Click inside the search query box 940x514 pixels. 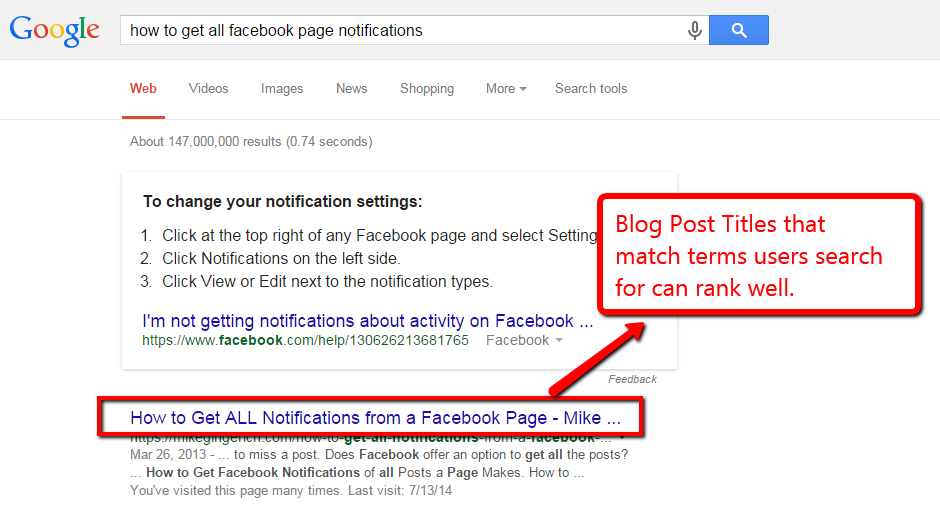click(x=400, y=31)
